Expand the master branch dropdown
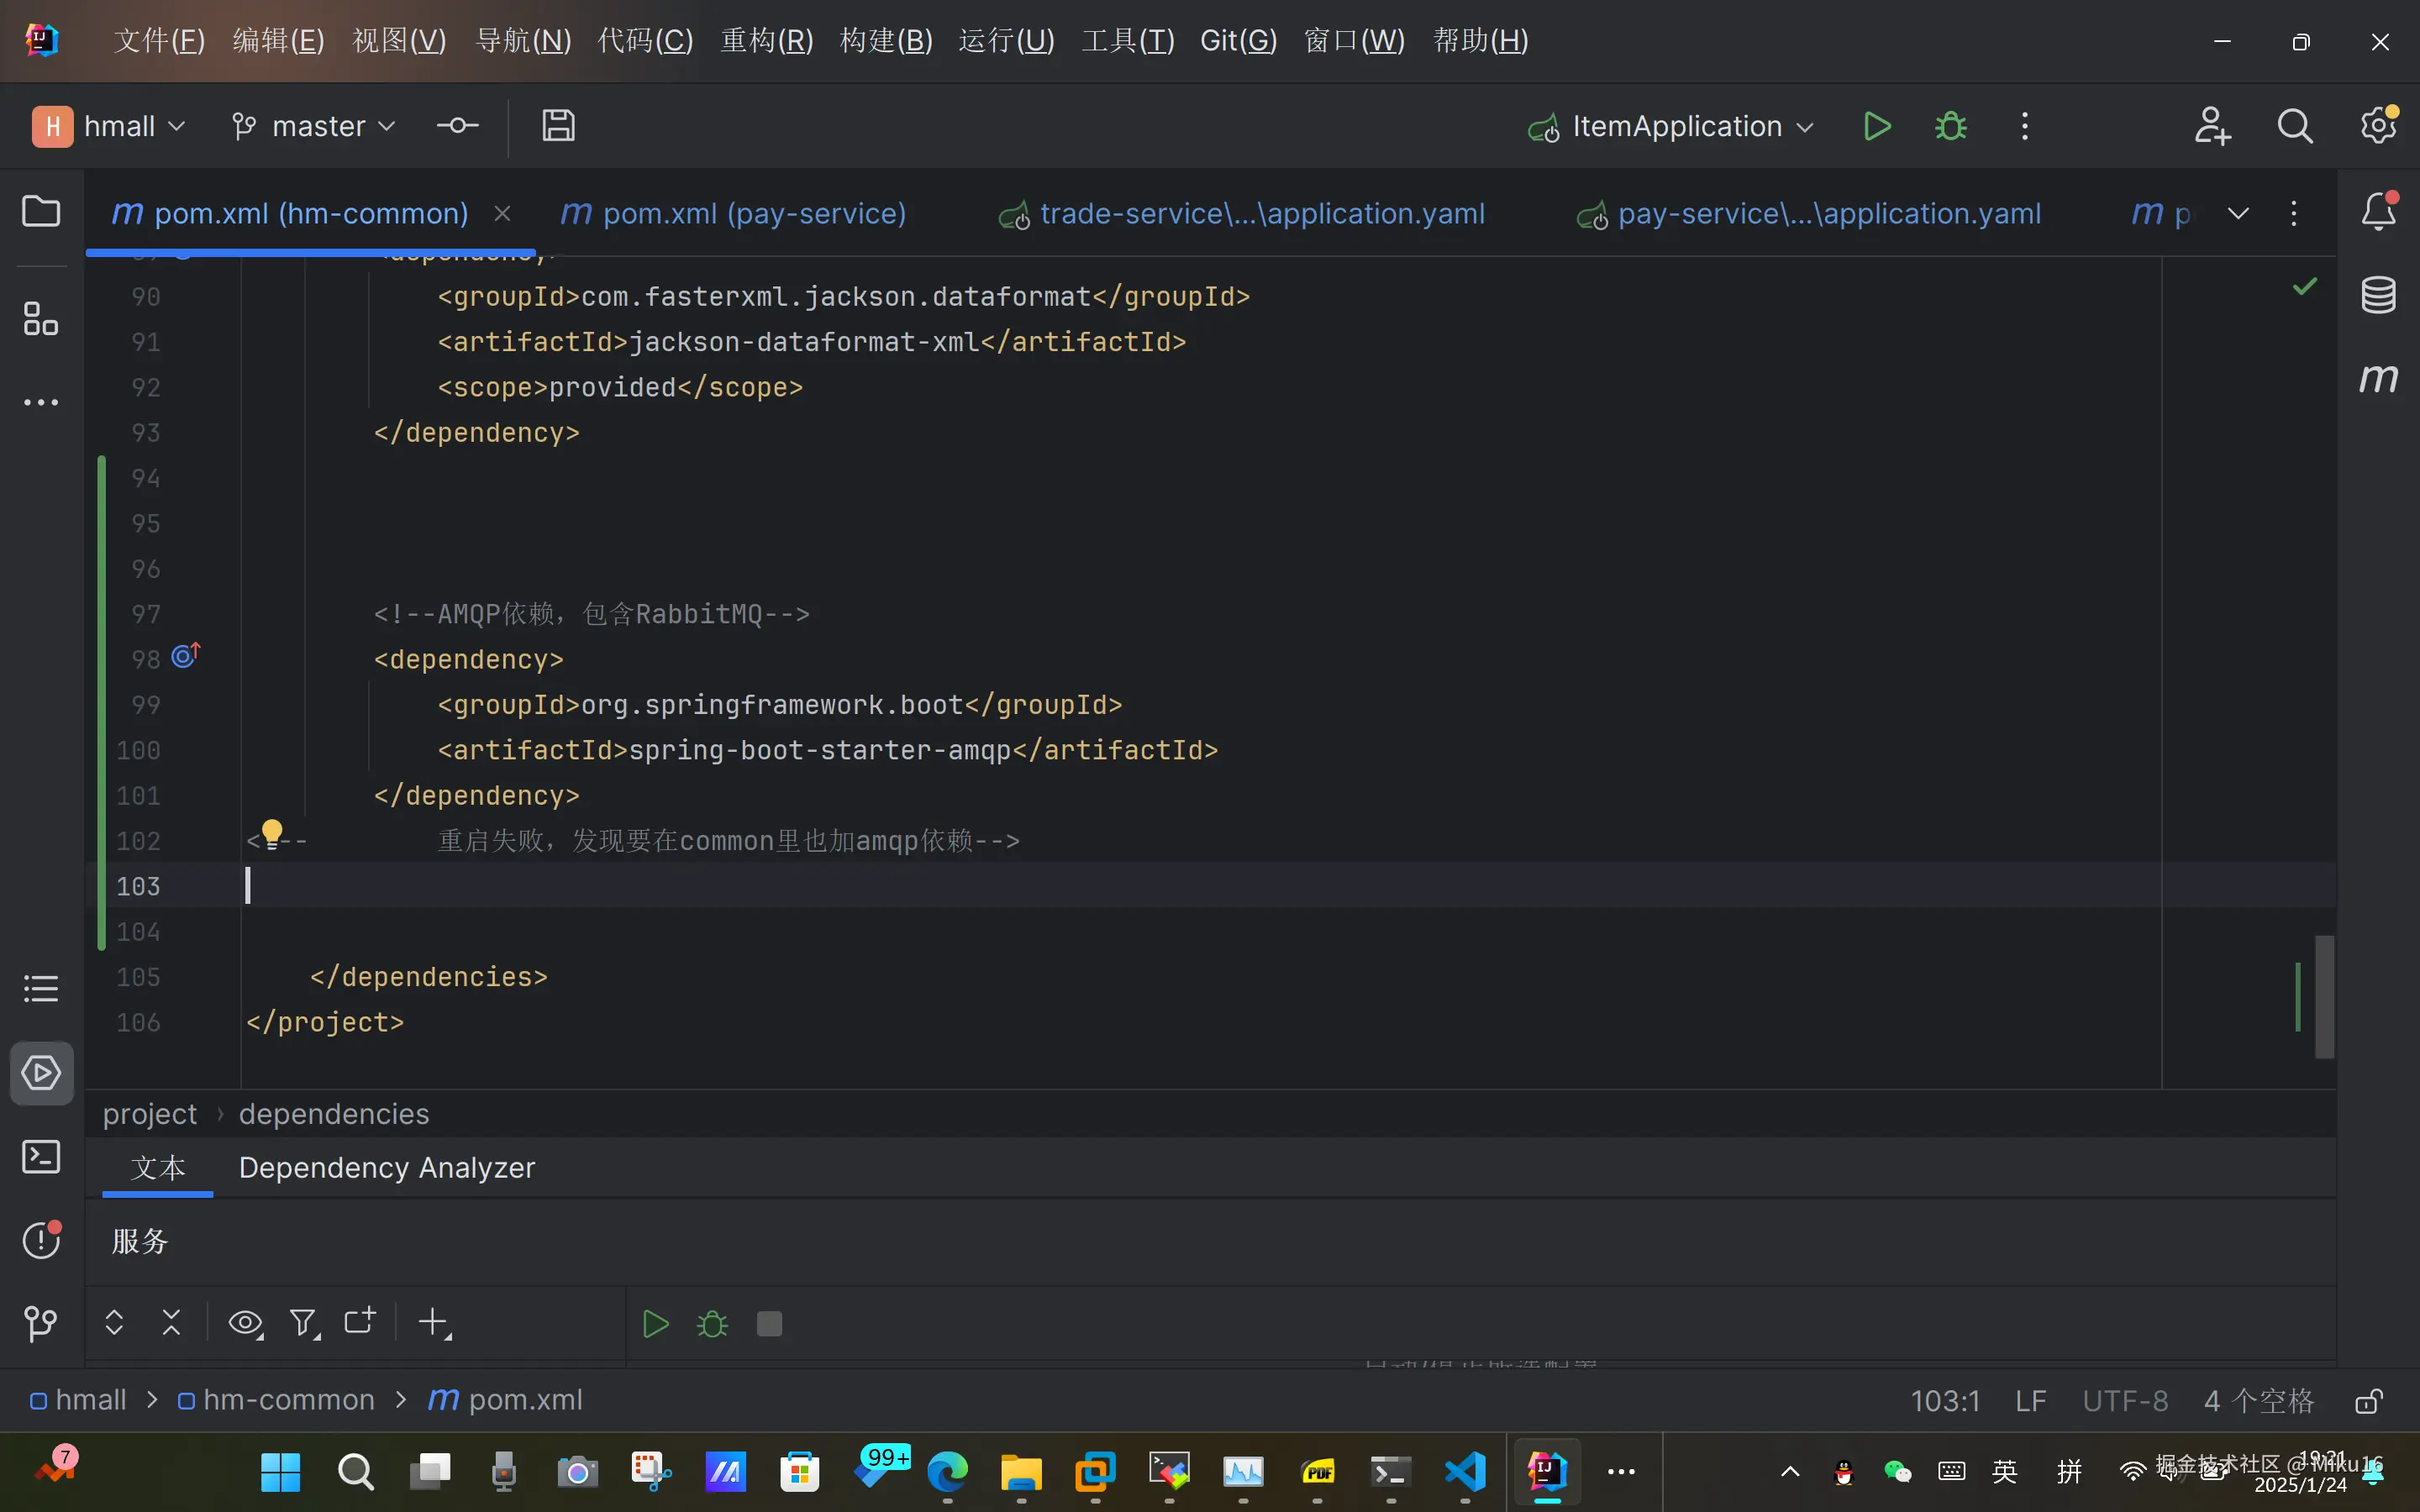 pyautogui.click(x=314, y=126)
